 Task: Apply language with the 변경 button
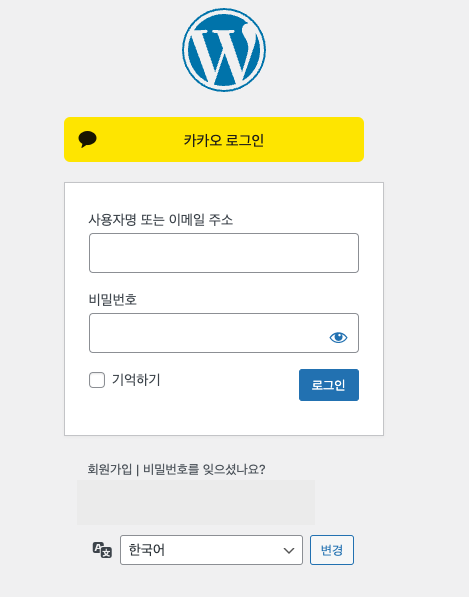click(332, 550)
